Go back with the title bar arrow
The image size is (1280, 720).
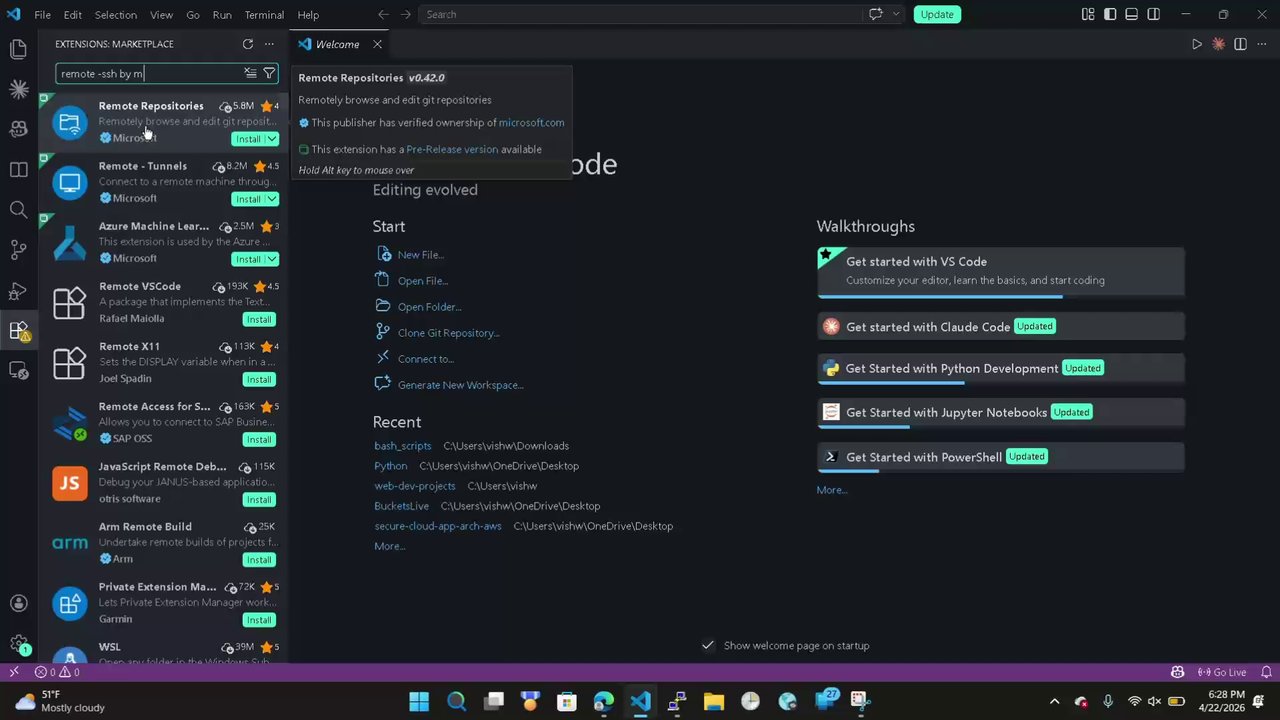point(383,14)
